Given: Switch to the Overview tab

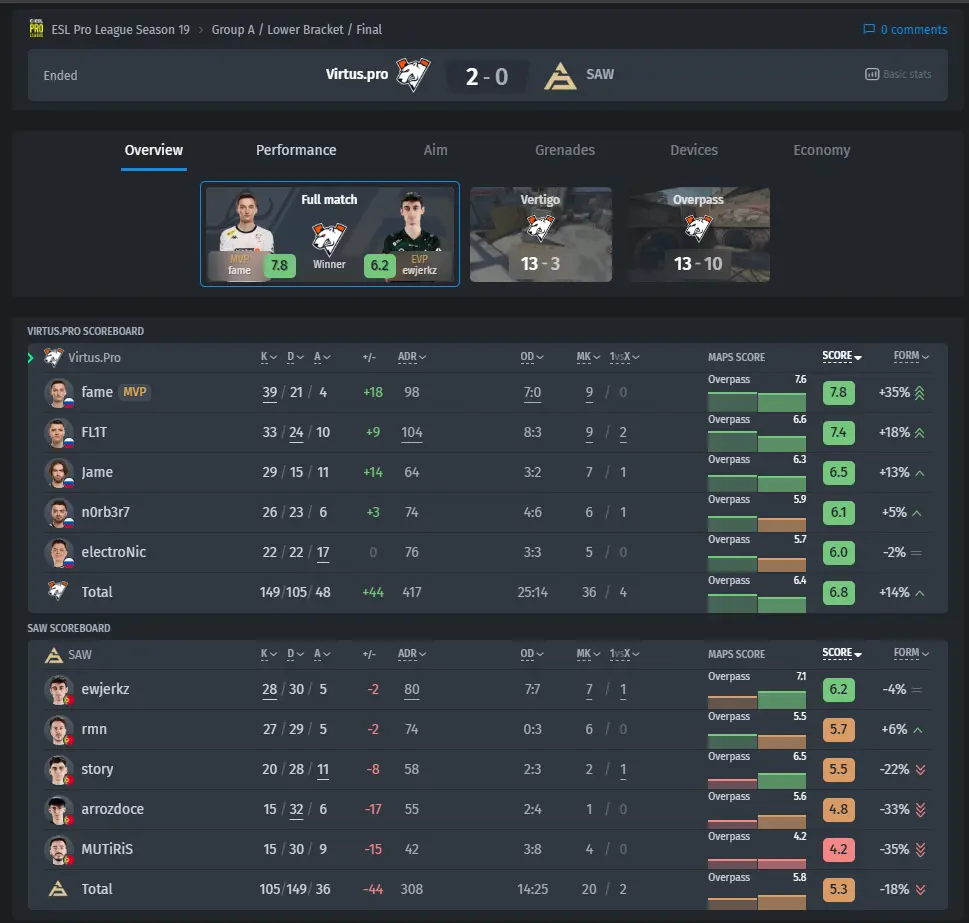Looking at the screenshot, I should pos(154,151).
